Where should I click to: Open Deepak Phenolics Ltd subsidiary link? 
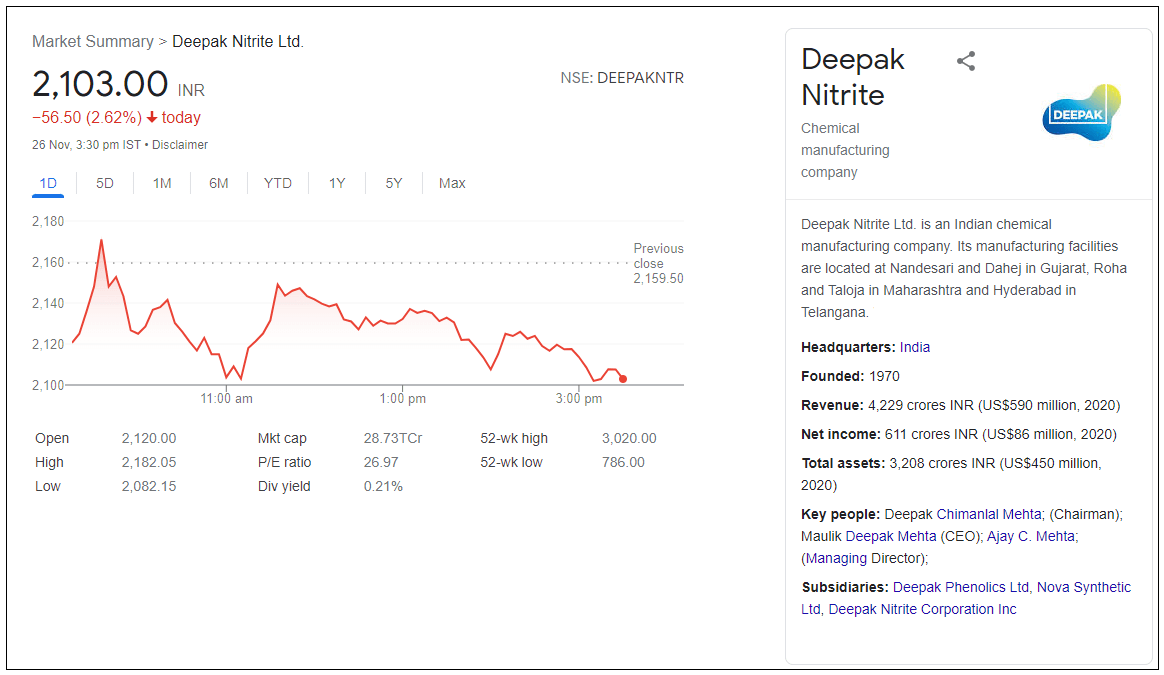coord(960,587)
